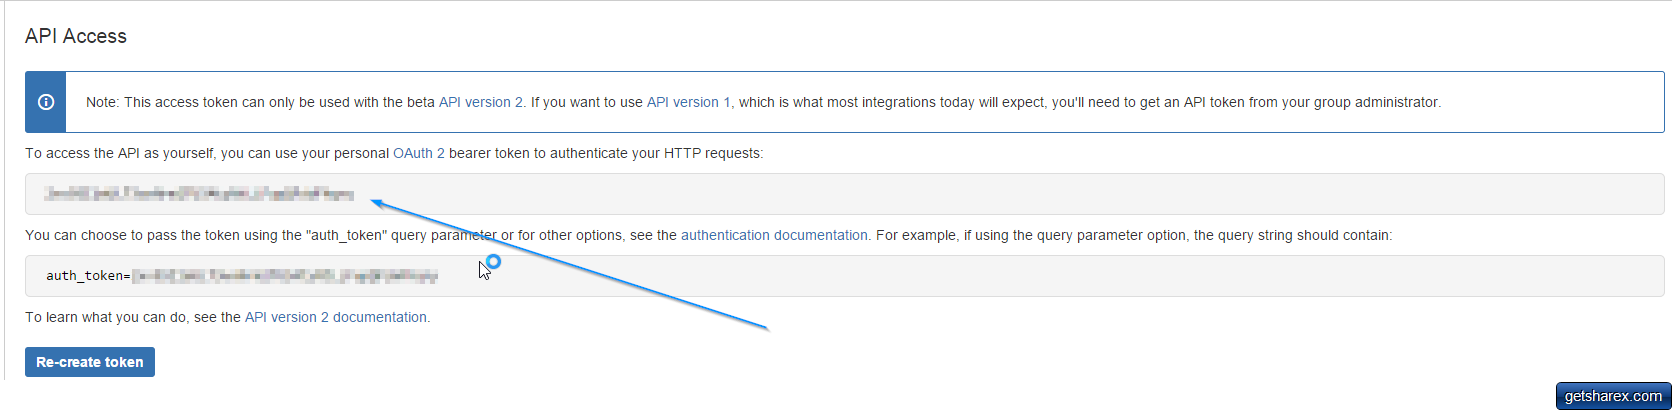Open the API version 2 link in the note
Screen dimensions: 1672x410
click(480, 102)
